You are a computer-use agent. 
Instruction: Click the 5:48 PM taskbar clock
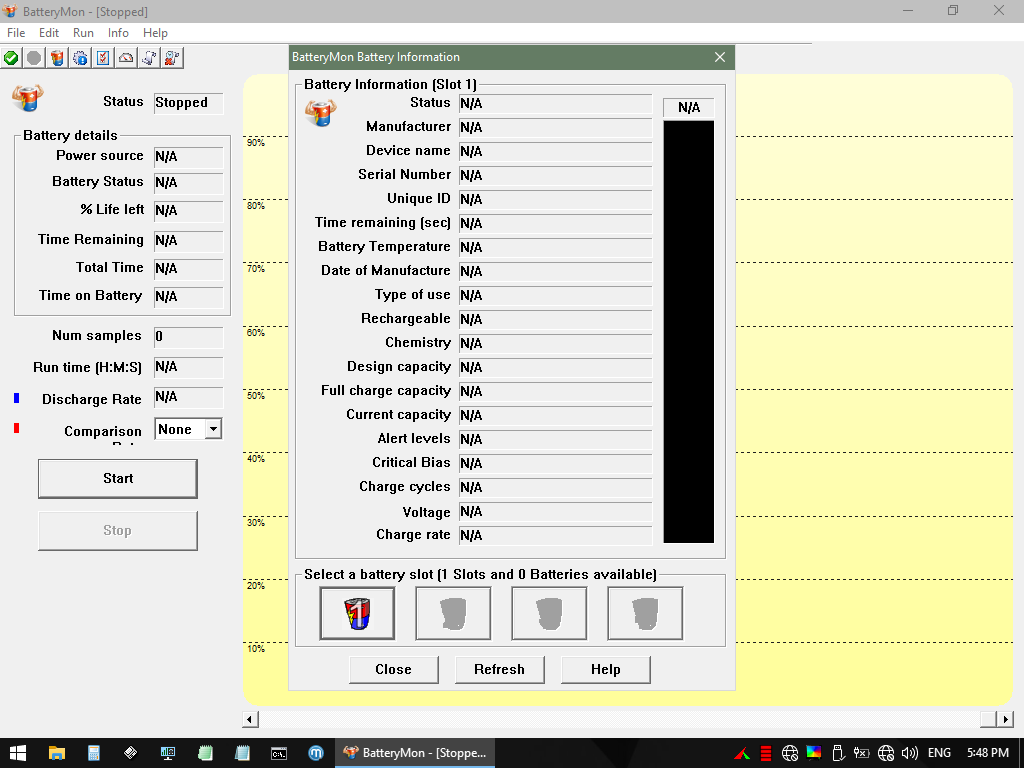pyautogui.click(x=987, y=753)
